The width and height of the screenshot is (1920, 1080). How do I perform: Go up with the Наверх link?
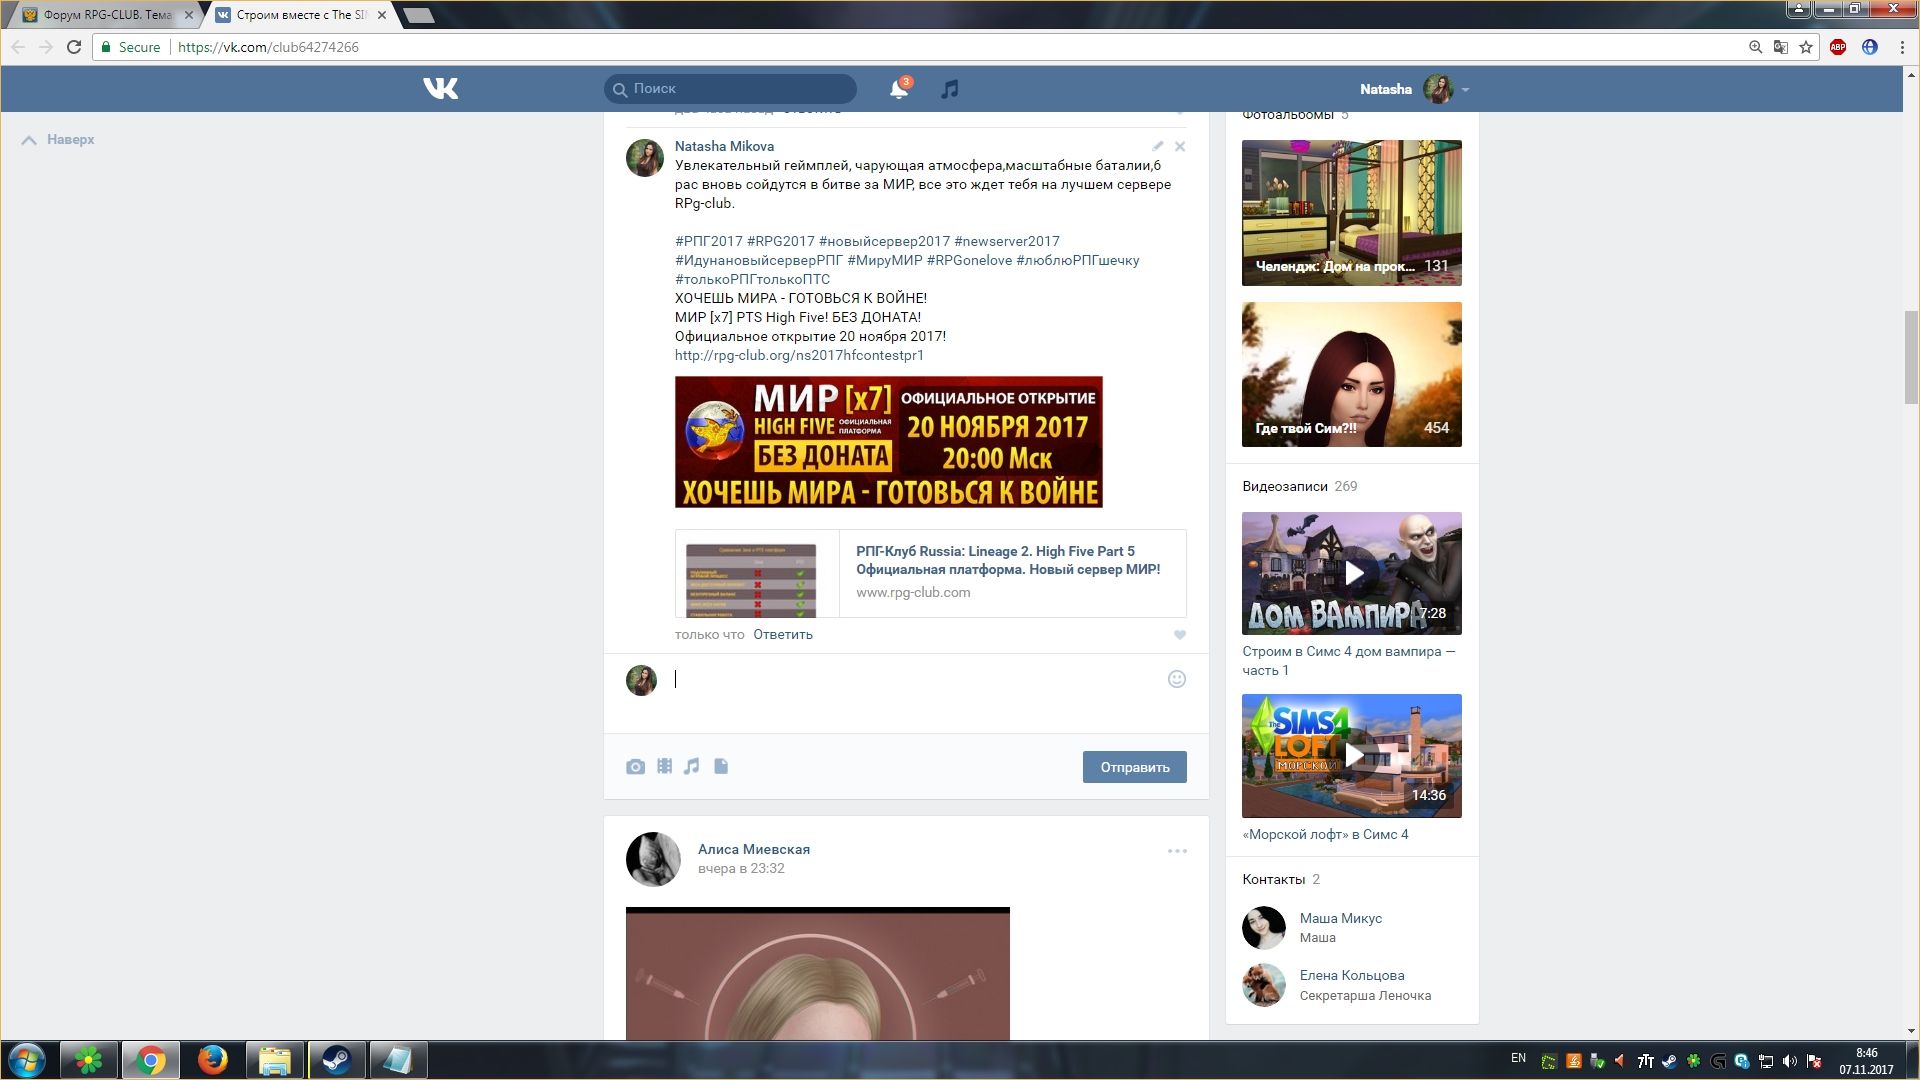(58, 140)
